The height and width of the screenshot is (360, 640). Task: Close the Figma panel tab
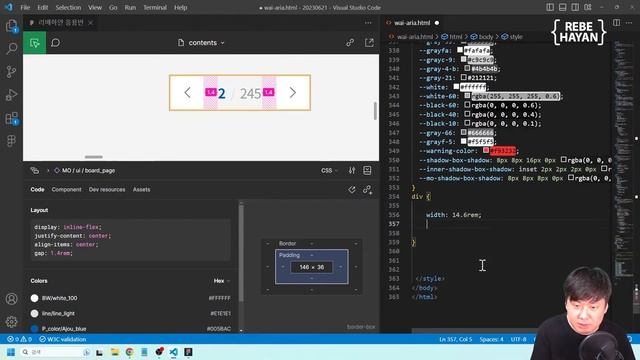coord(91,23)
